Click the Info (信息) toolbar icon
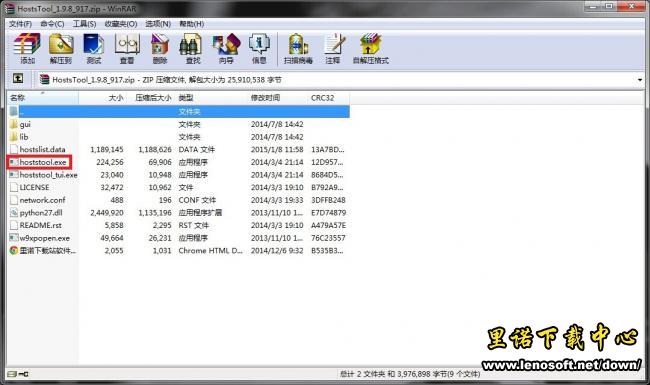This screenshot has height=385, width=650. tap(259, 48)
